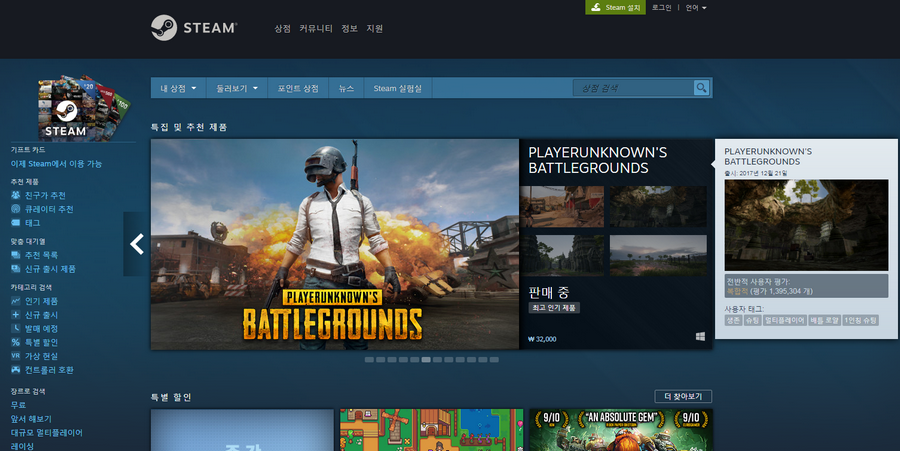Click the 배틀 로얄 user tag
The width and height of the screenshot is (900, 451).
tap(824, 320)
